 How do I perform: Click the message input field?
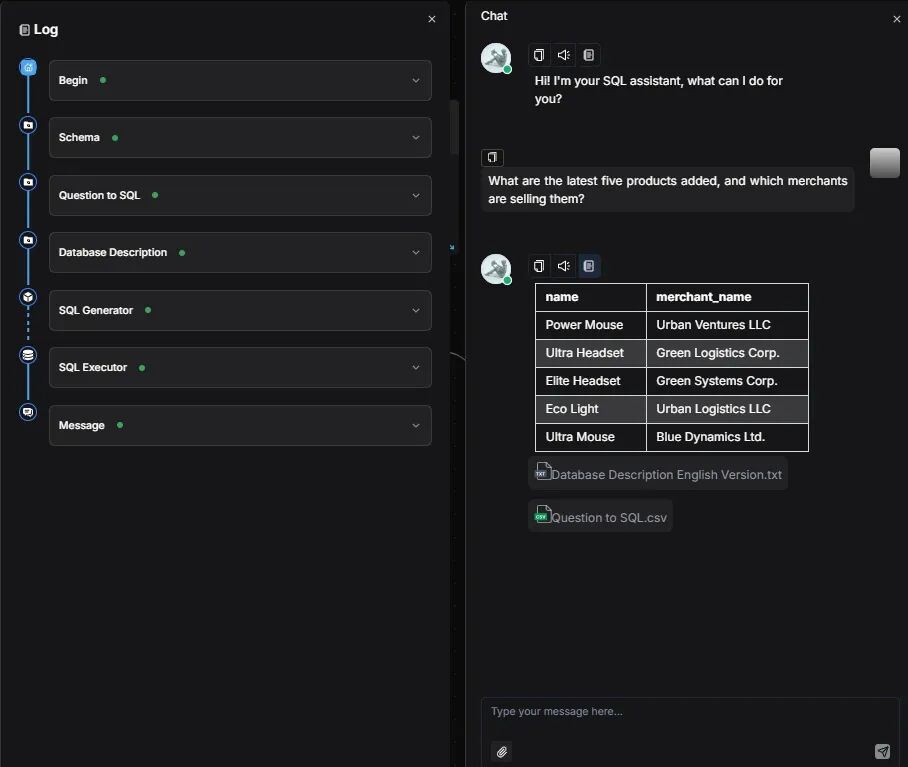coord(650,711)
